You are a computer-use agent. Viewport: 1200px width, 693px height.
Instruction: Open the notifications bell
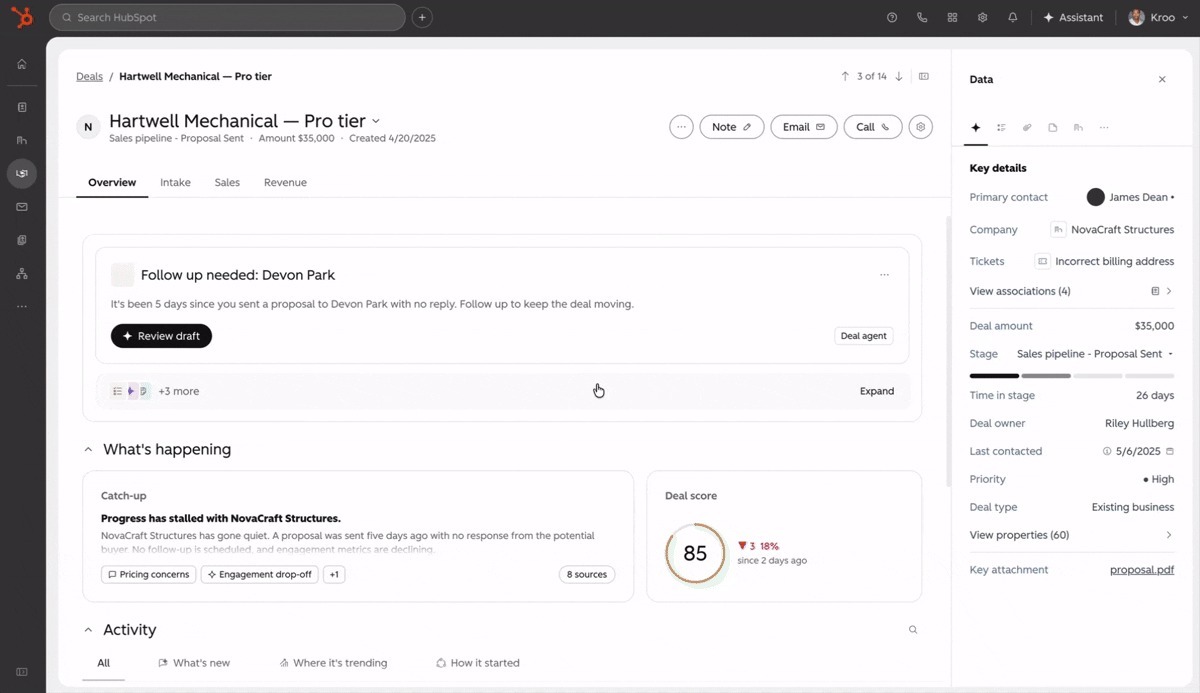pyautogui.click(x=1013, y=17)
